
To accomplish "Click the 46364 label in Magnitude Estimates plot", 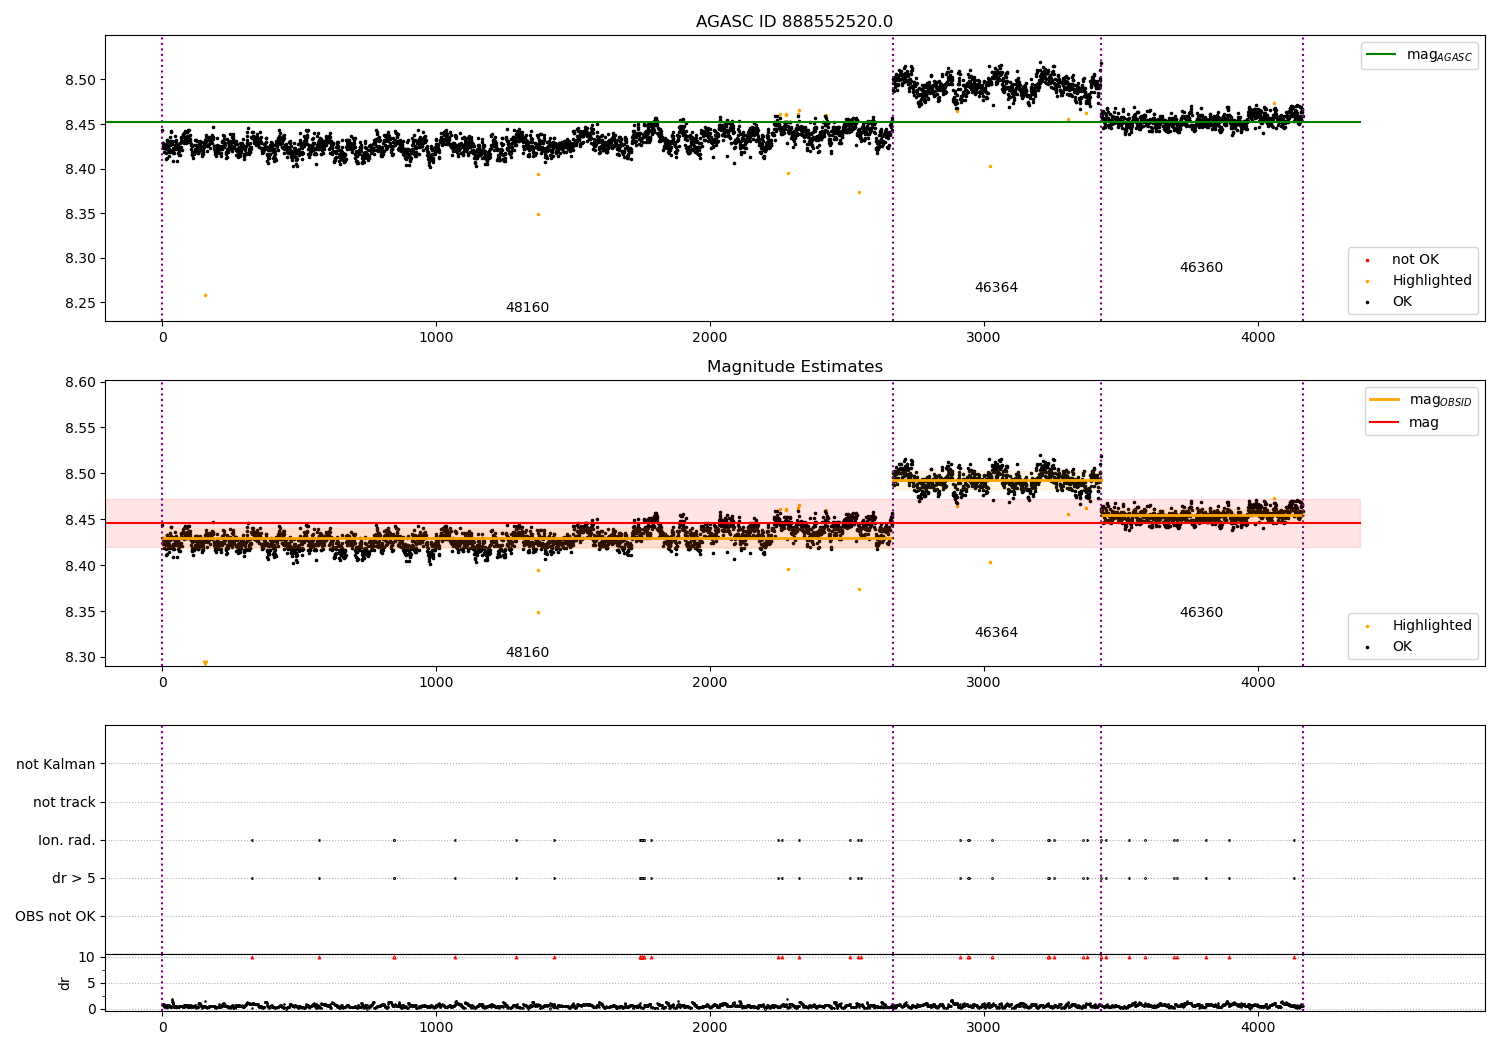I will (996, 633).
